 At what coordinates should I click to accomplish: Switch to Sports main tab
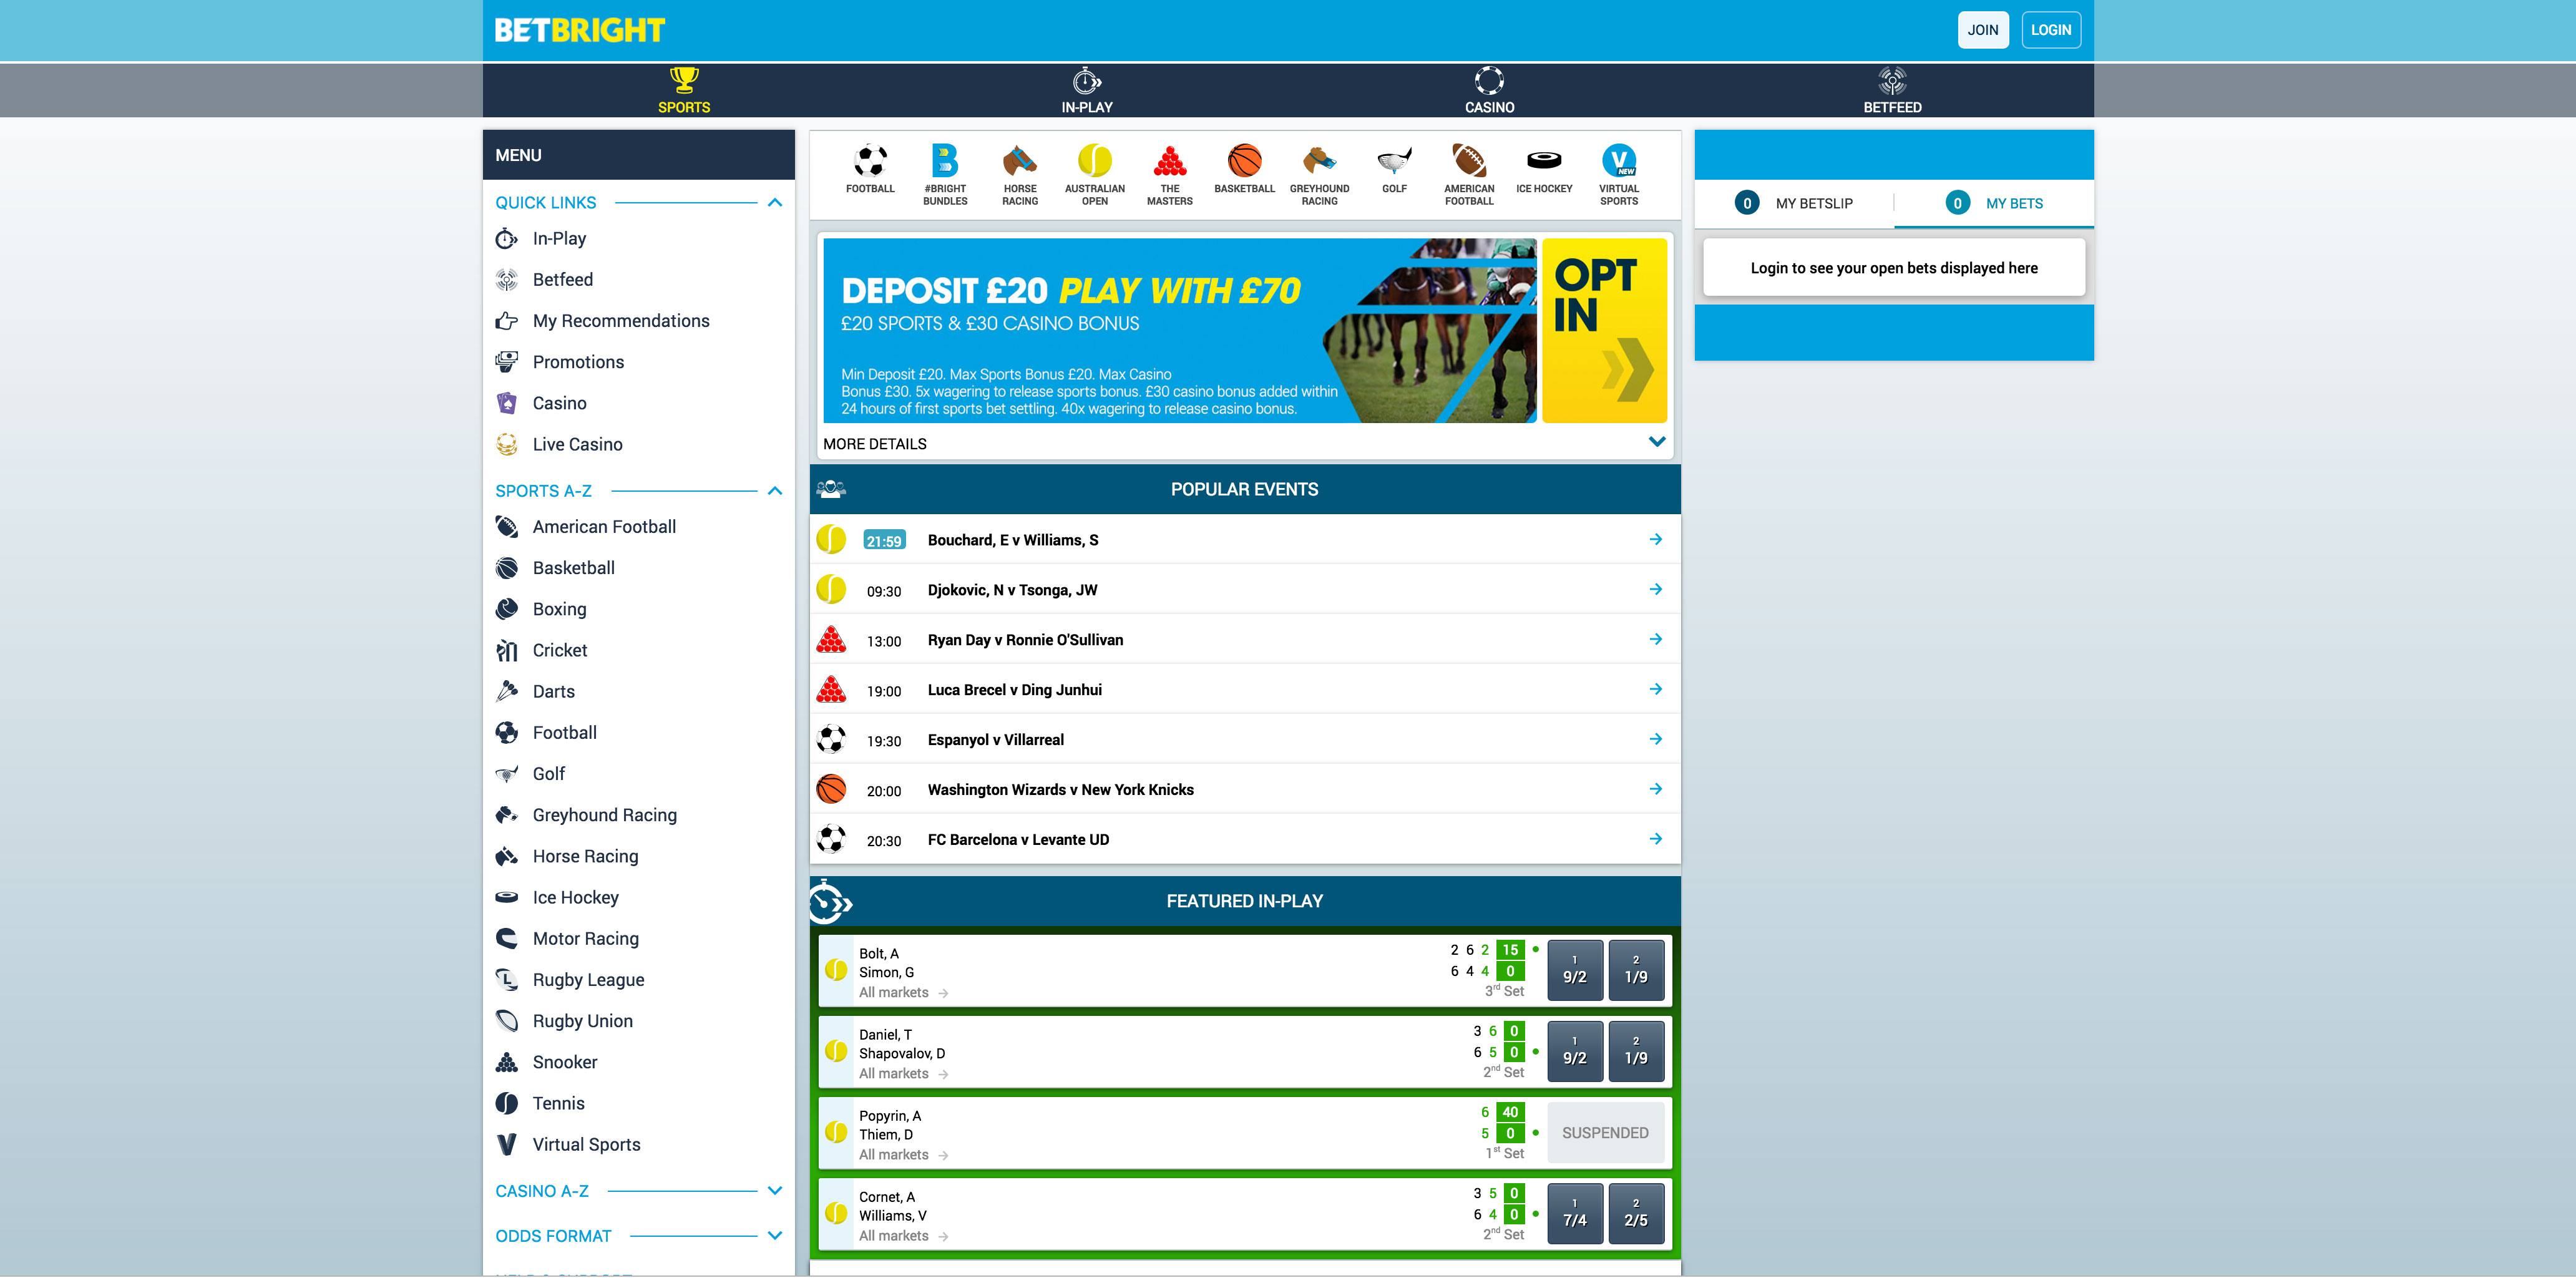pyautogui.click(x=684, y=91)
